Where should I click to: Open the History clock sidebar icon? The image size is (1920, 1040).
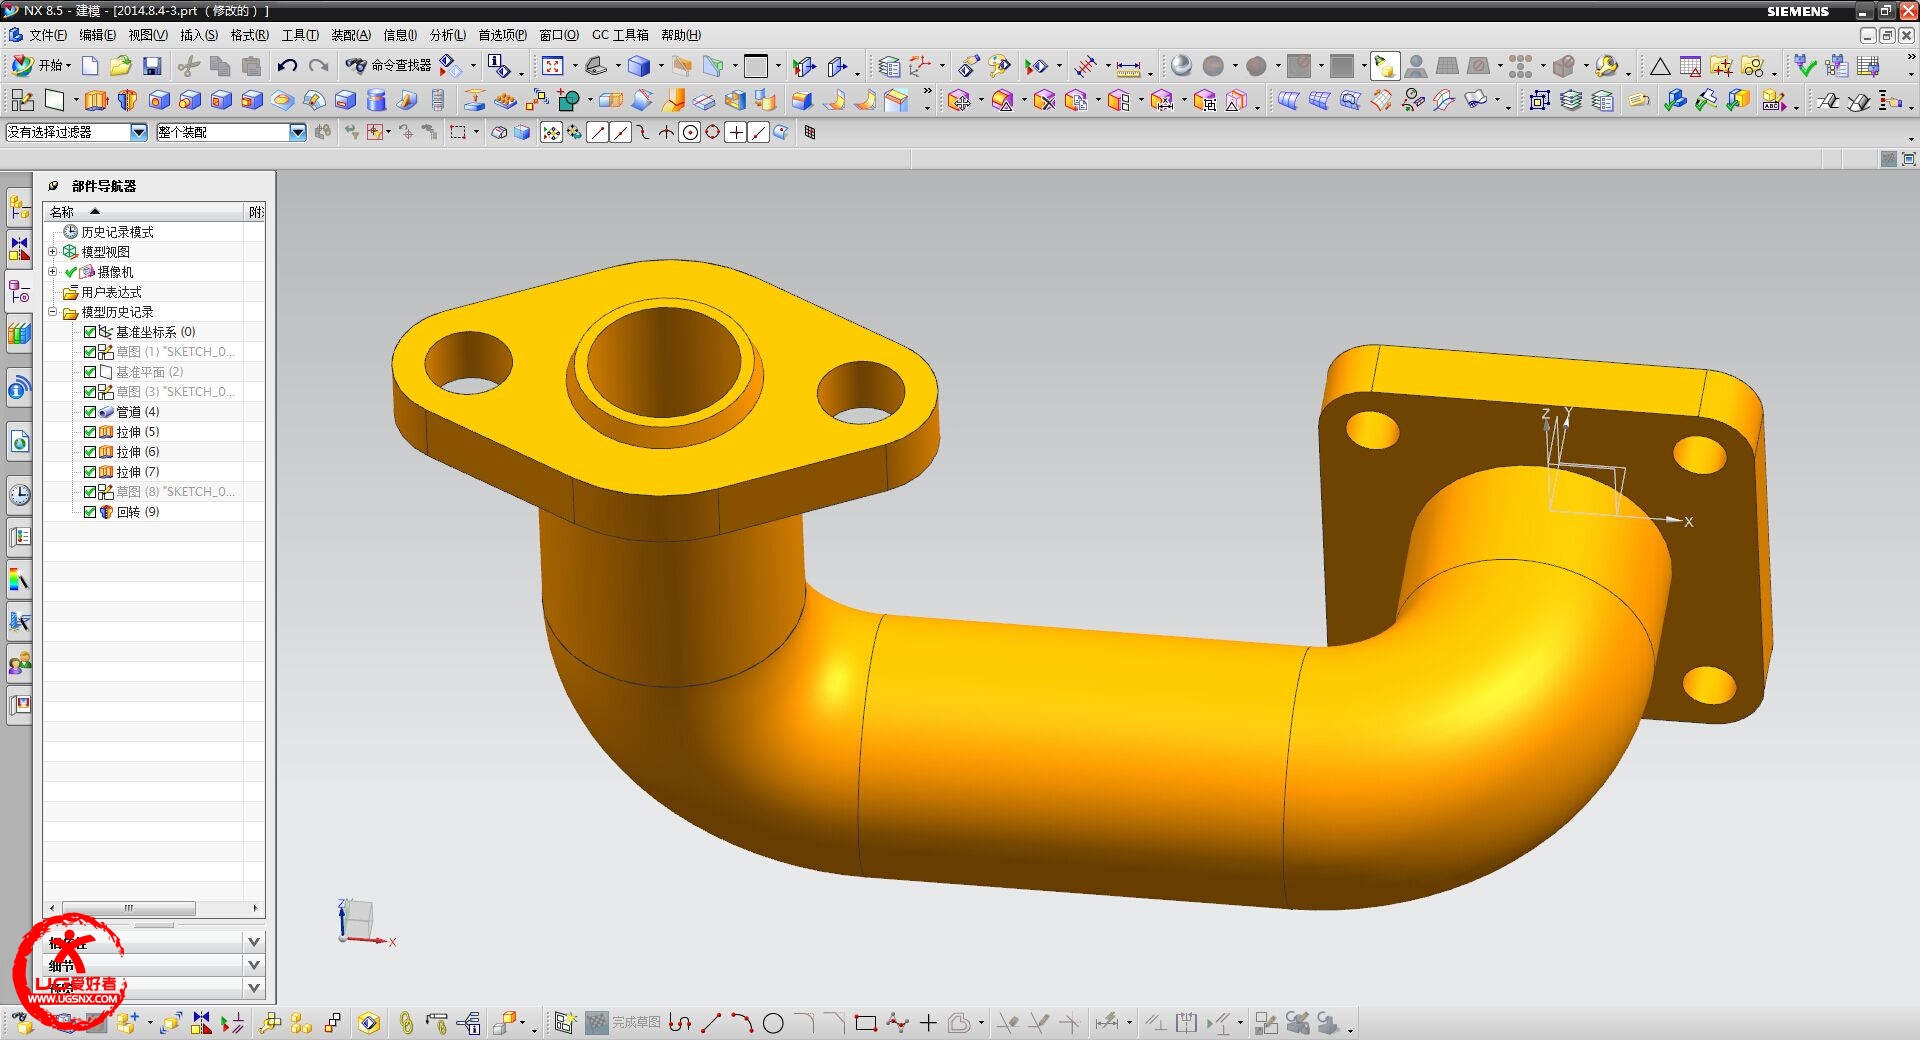tap(19, 494)
